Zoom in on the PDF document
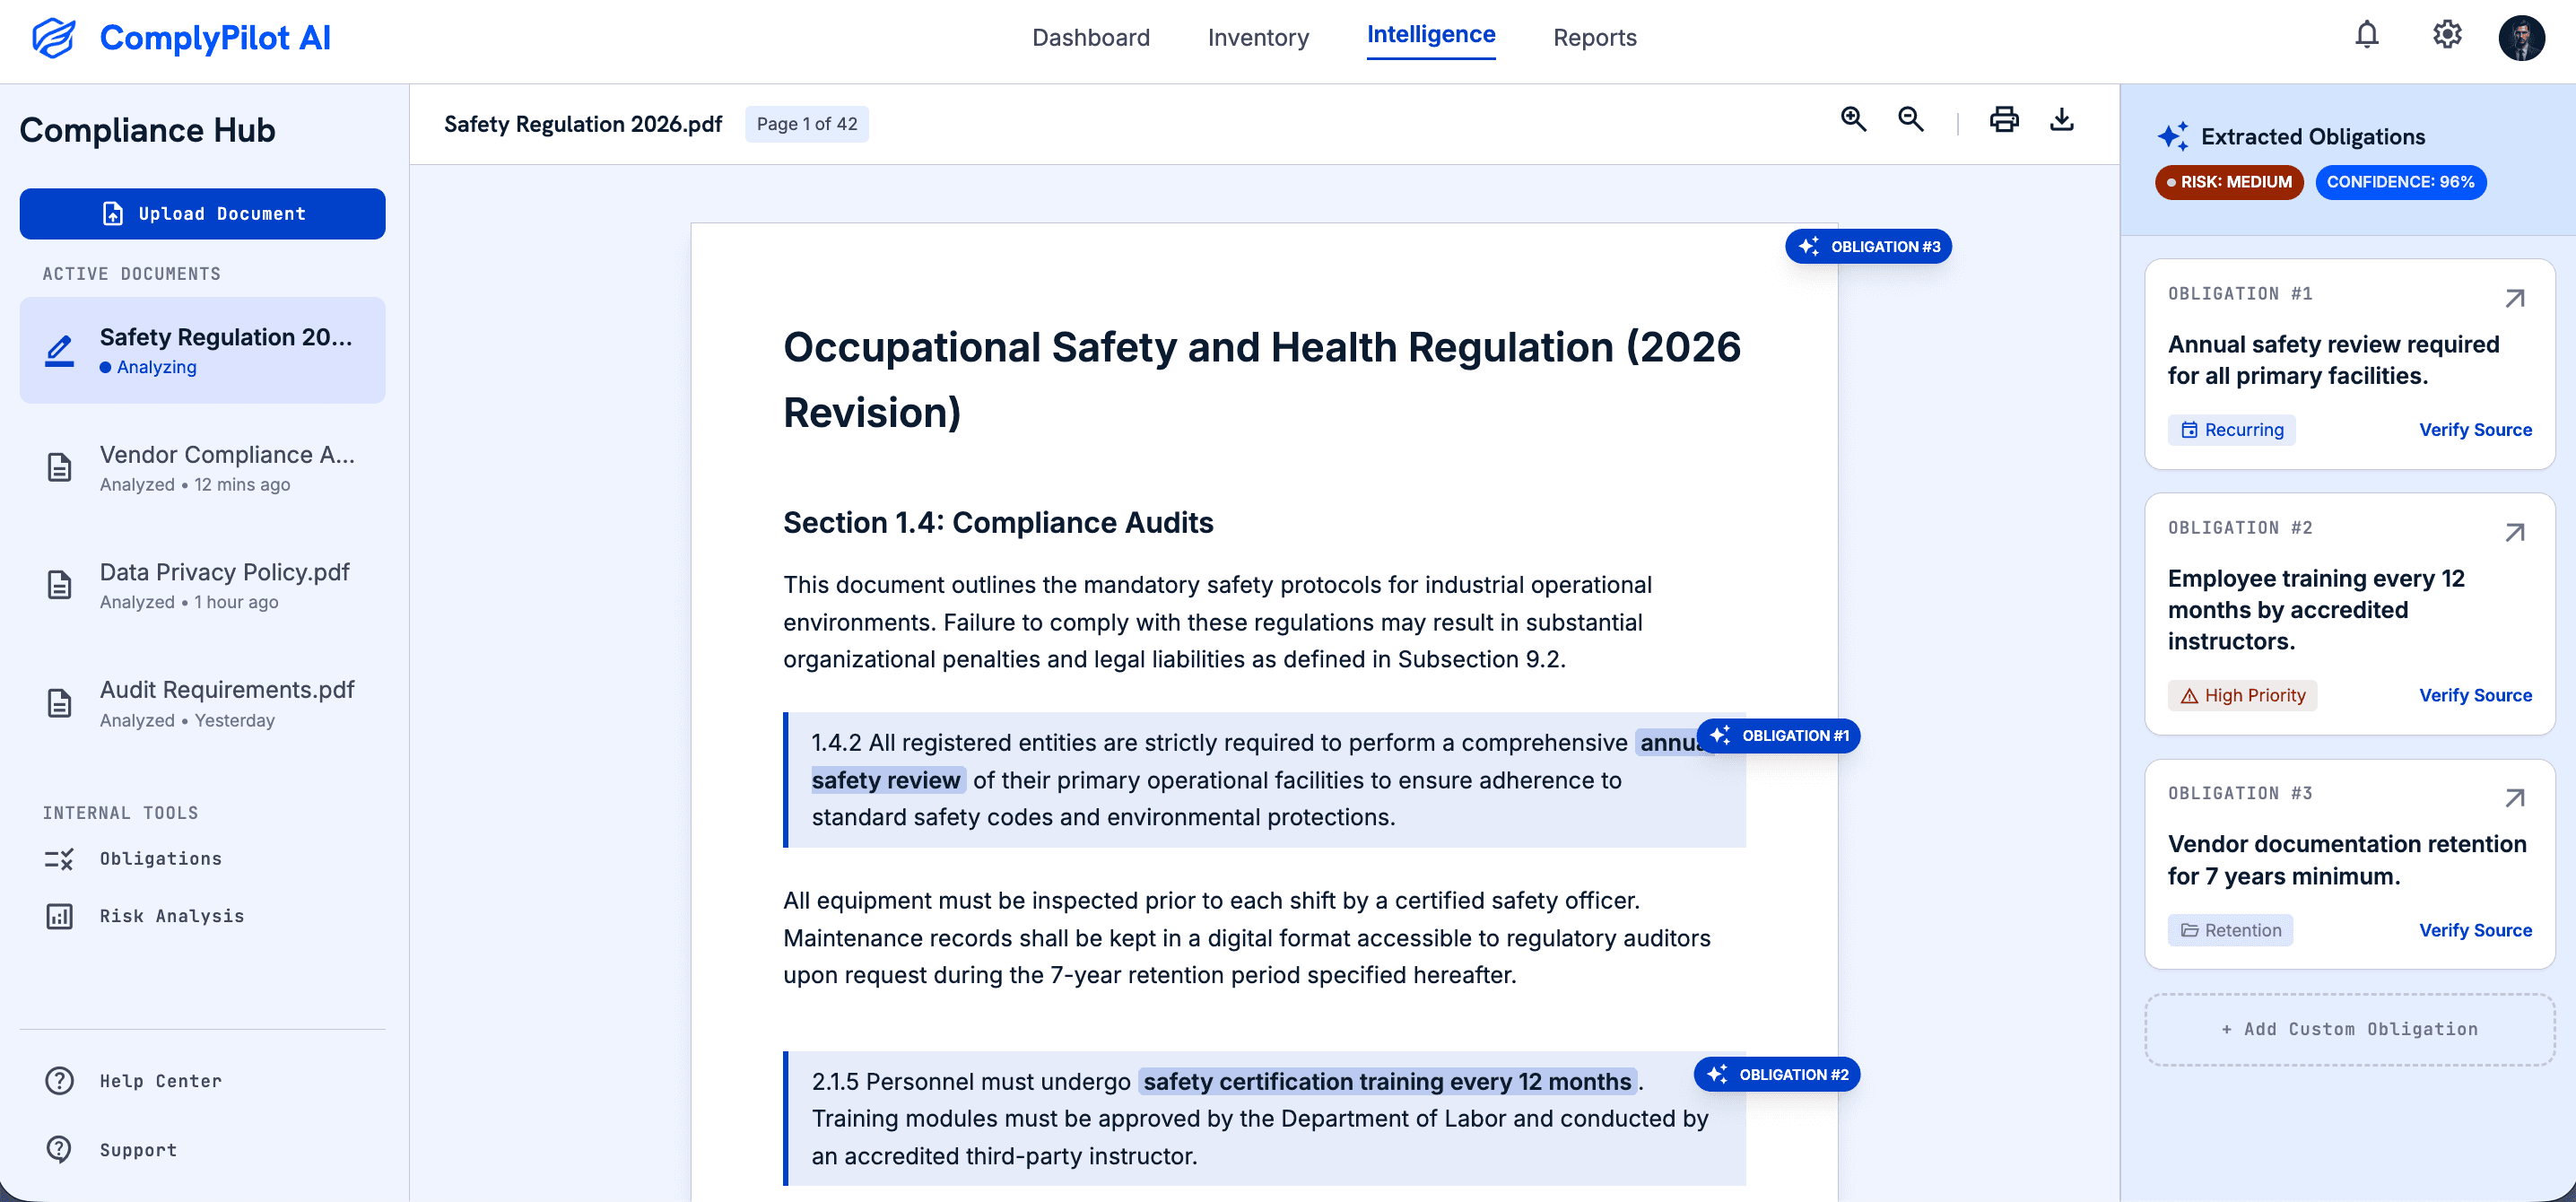 click(x=1853, y=120)
